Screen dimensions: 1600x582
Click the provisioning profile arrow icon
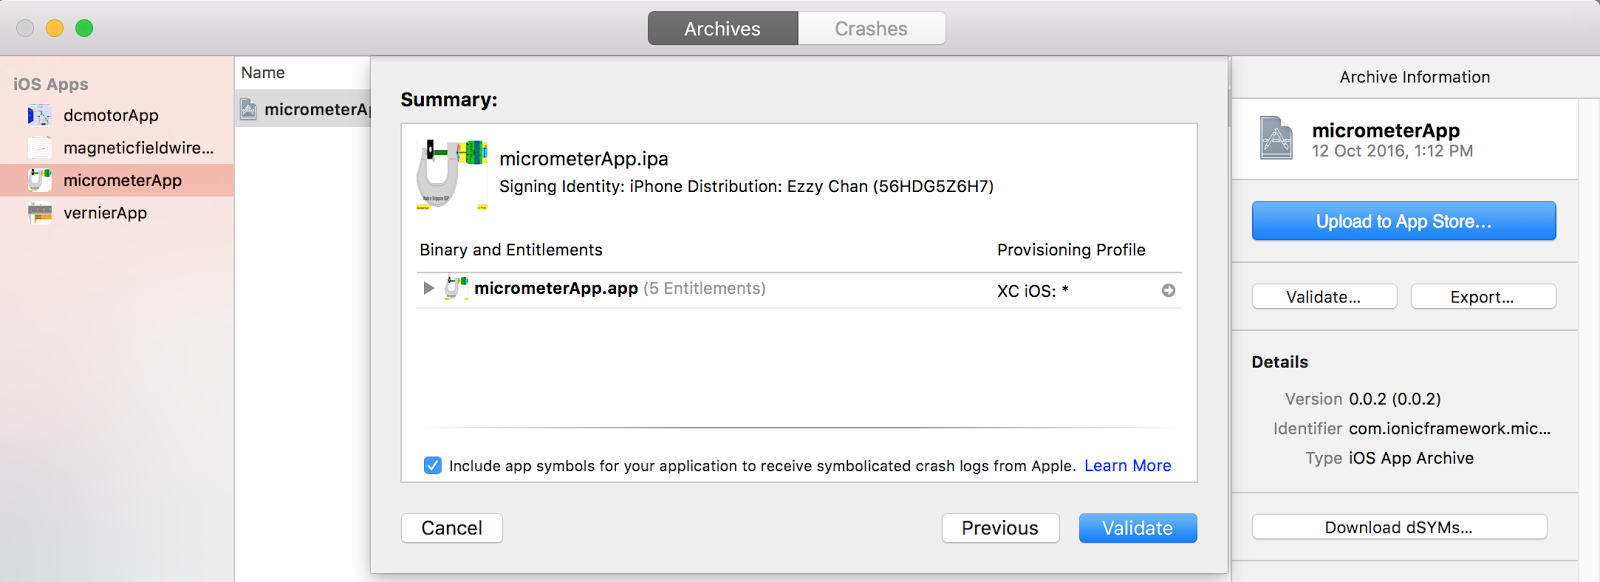click(1168, 291)
